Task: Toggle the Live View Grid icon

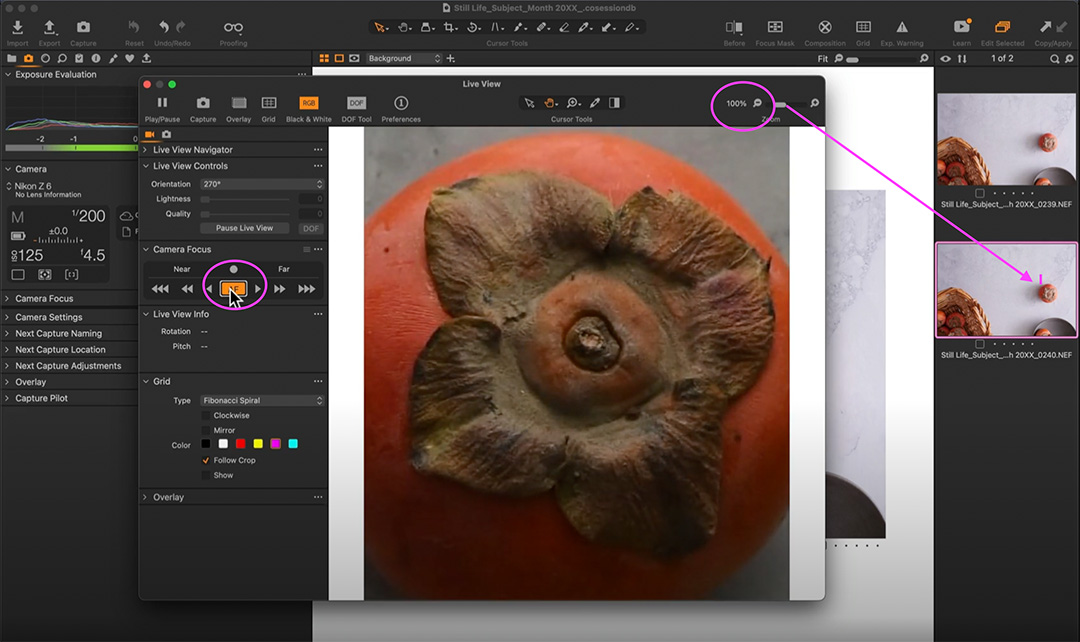Action: tap(269, 103)
